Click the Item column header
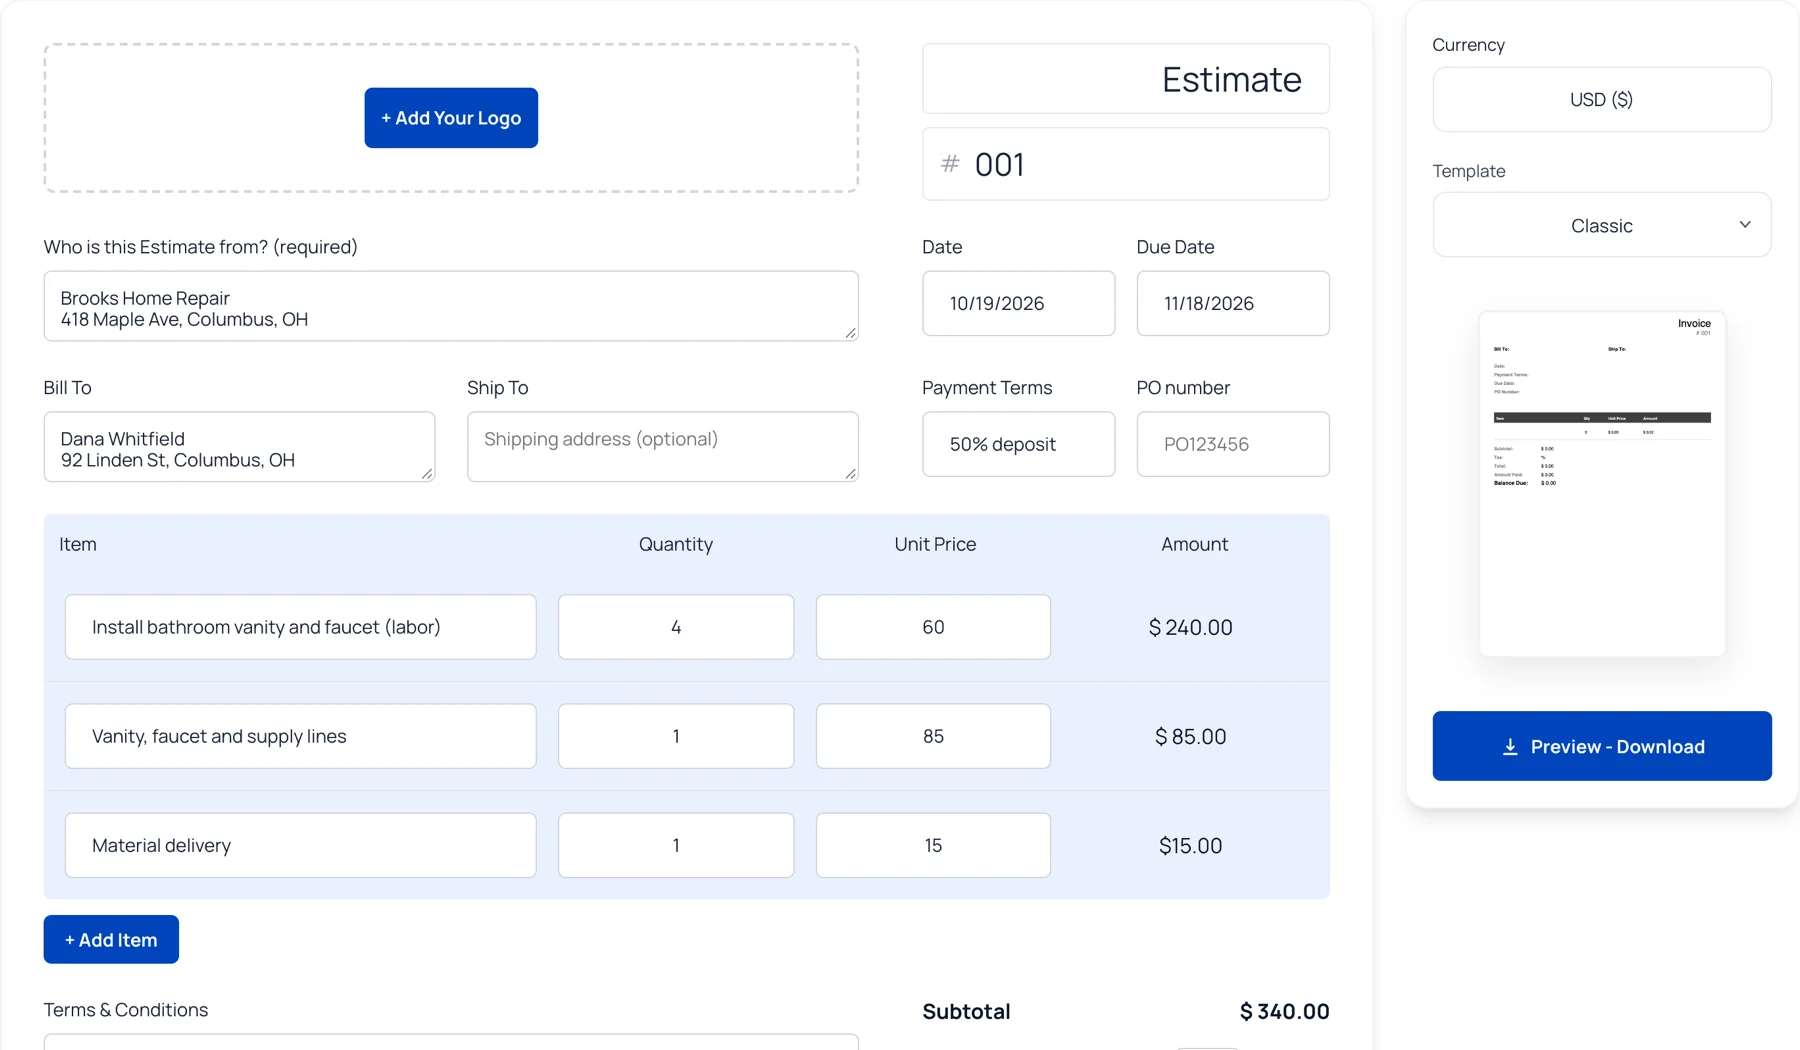 tap(78, 544)
